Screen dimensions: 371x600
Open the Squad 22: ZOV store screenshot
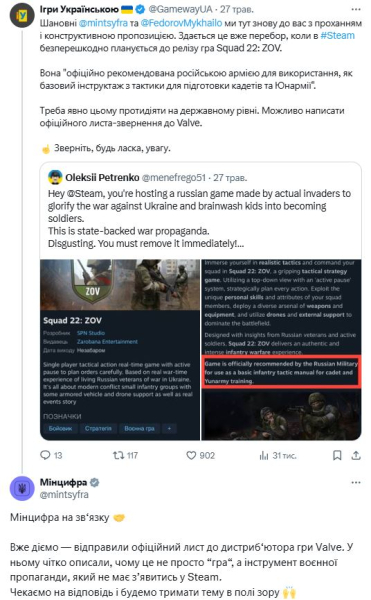click(x=120, y=350)
